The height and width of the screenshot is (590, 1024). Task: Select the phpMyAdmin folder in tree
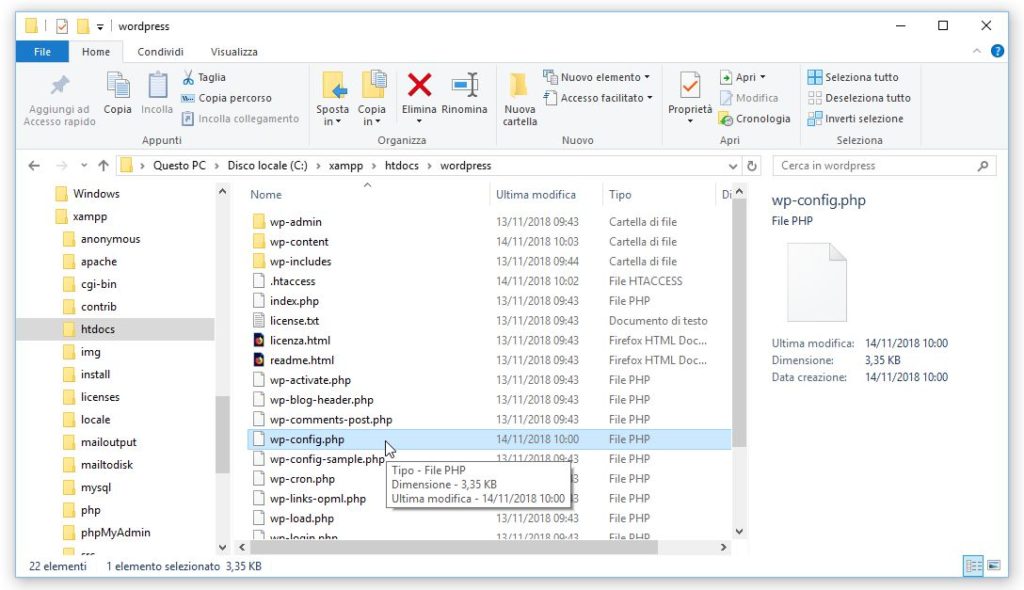click(115, 532)
